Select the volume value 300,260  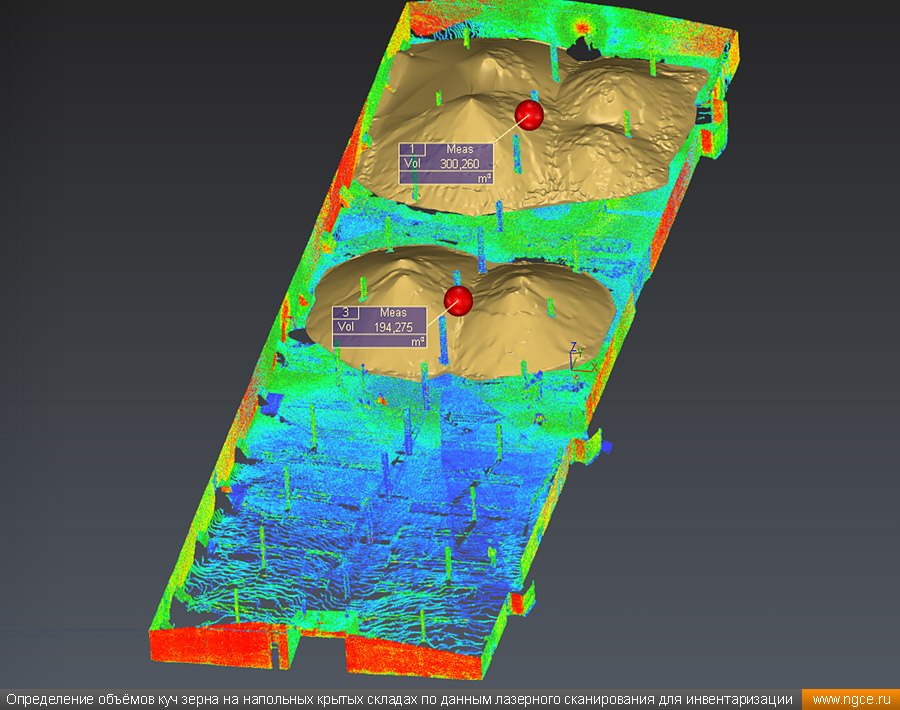pos(460,164)
